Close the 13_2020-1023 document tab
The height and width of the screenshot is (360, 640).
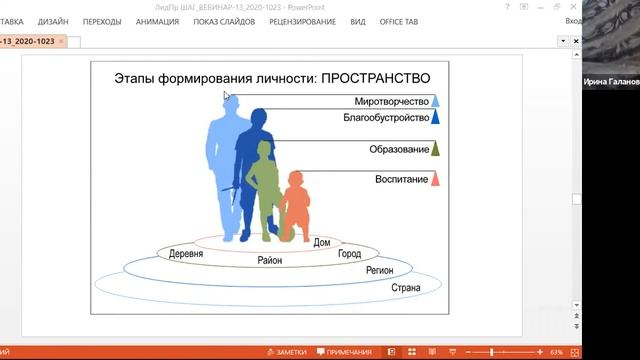(x=61, y=41)
